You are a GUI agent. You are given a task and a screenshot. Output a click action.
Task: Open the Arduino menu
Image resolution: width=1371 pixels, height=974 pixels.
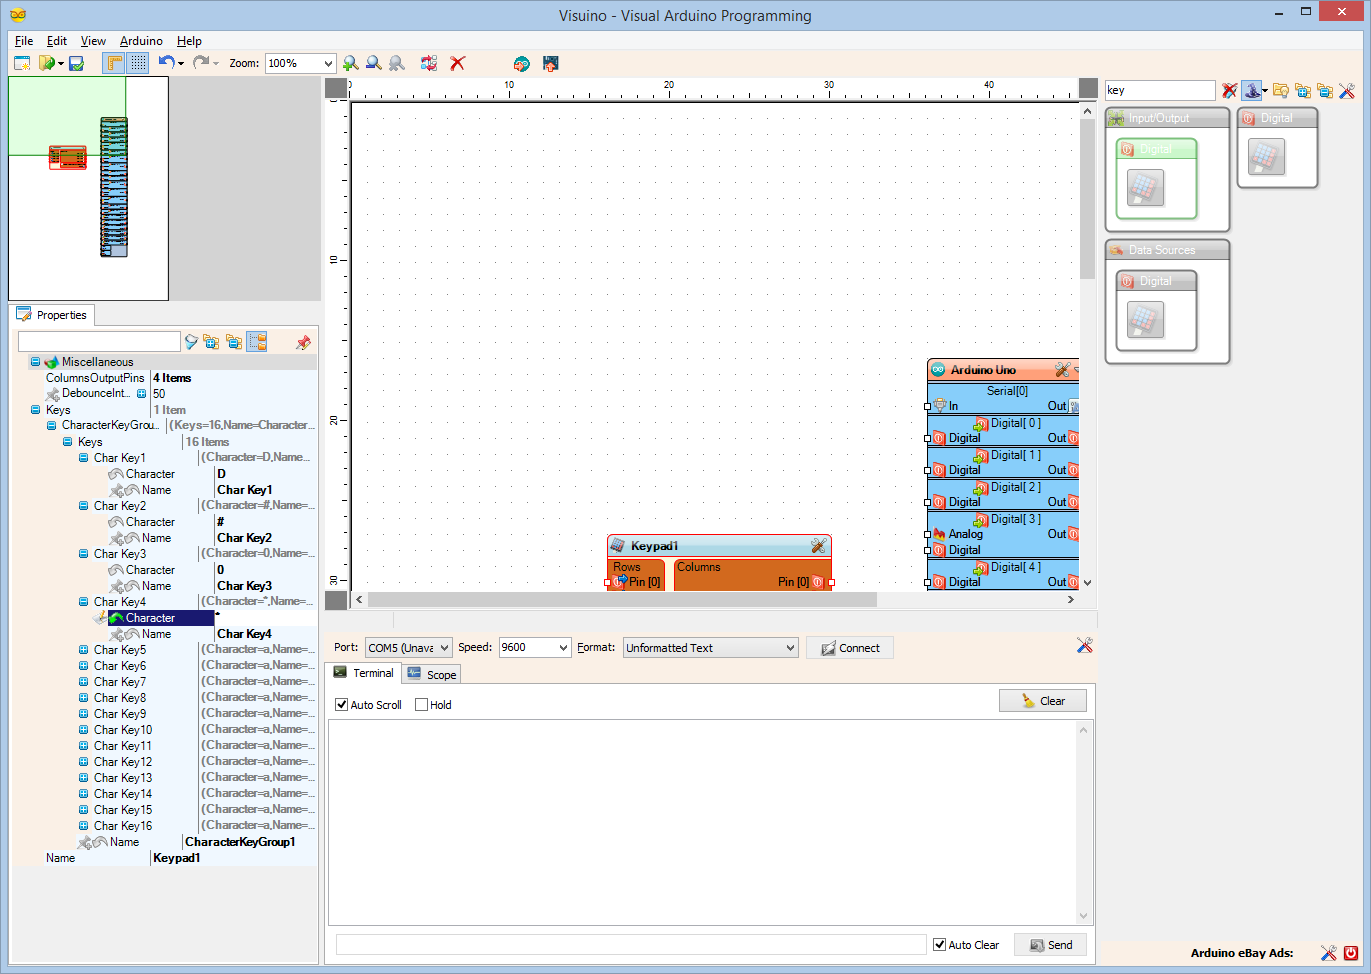[140, 41]
